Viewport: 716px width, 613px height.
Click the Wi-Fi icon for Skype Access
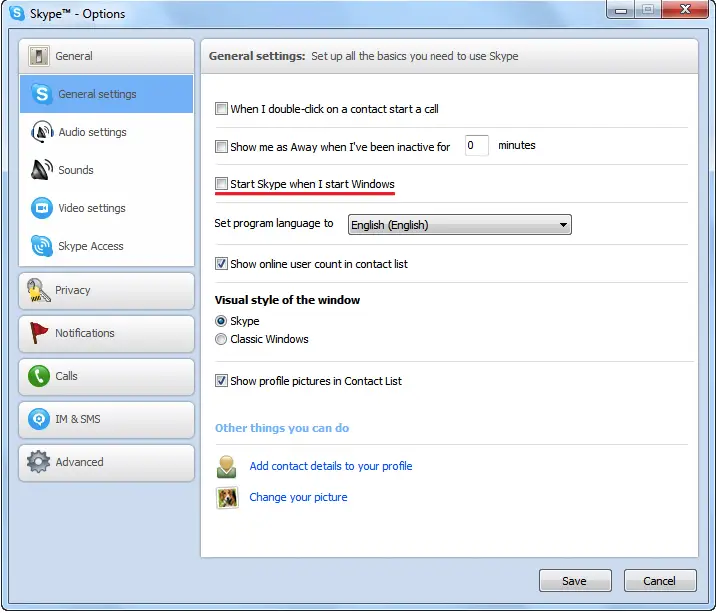click(42, 246)
